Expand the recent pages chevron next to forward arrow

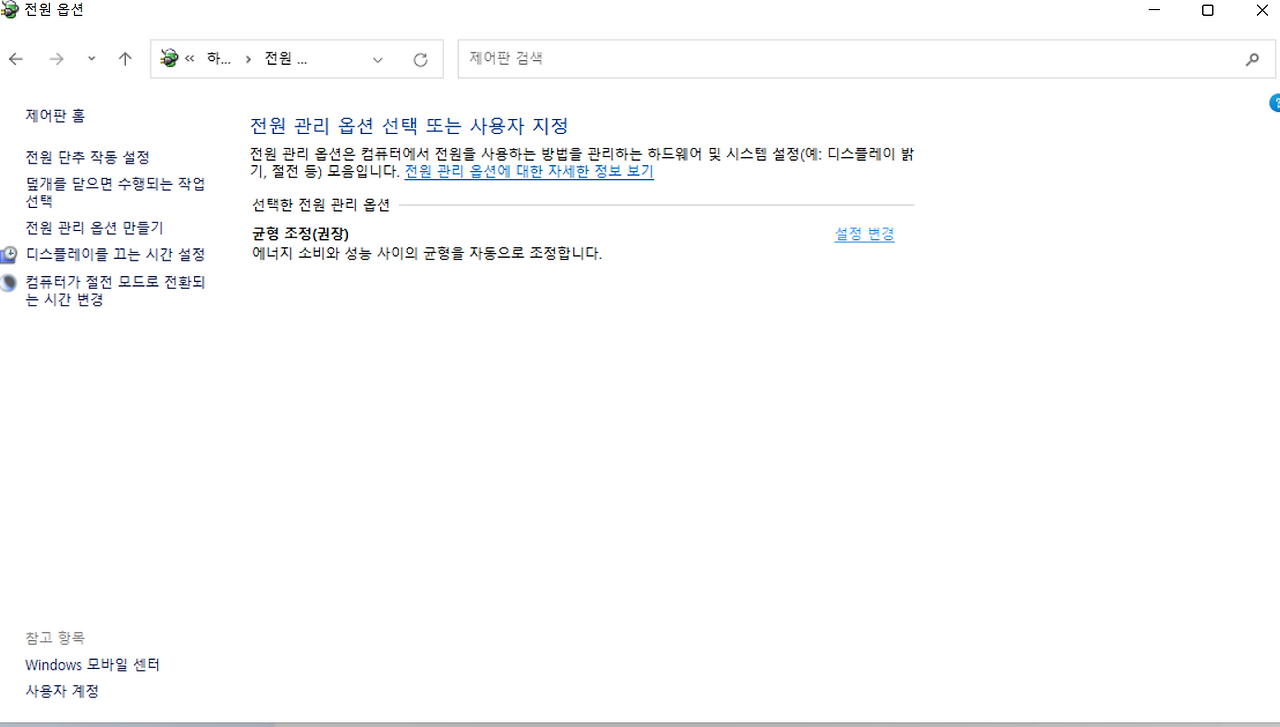point(90,59)
